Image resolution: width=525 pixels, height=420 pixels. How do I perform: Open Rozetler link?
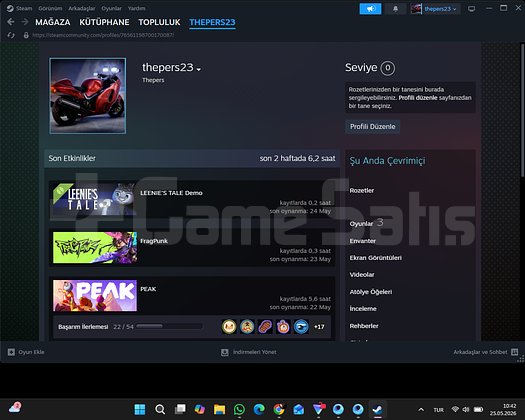[362, 191]
